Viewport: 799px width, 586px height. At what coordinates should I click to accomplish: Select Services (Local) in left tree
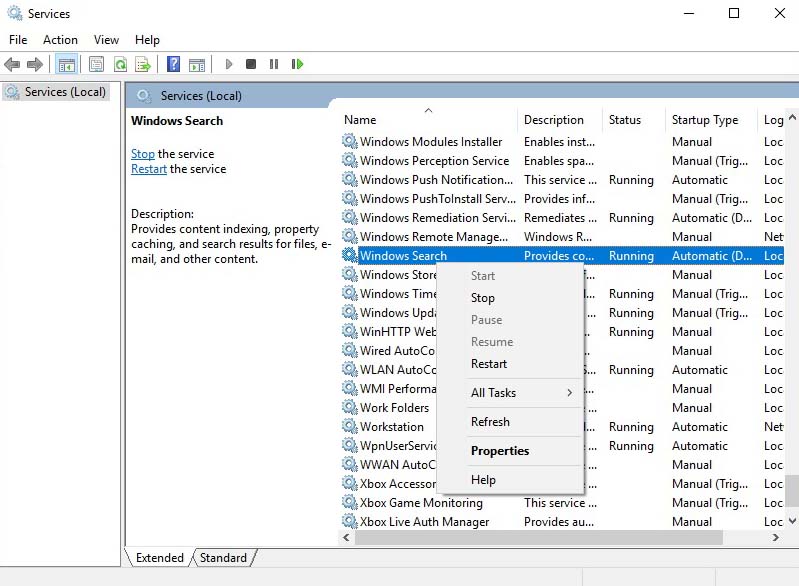[x=56, y=92]
